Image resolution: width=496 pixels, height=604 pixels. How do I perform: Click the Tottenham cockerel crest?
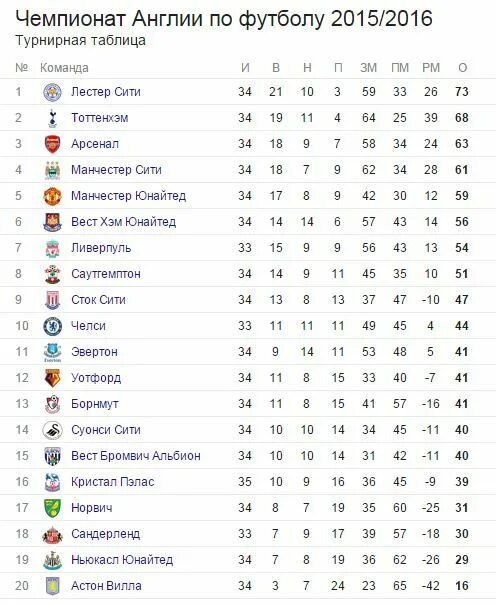click(52, 118)
